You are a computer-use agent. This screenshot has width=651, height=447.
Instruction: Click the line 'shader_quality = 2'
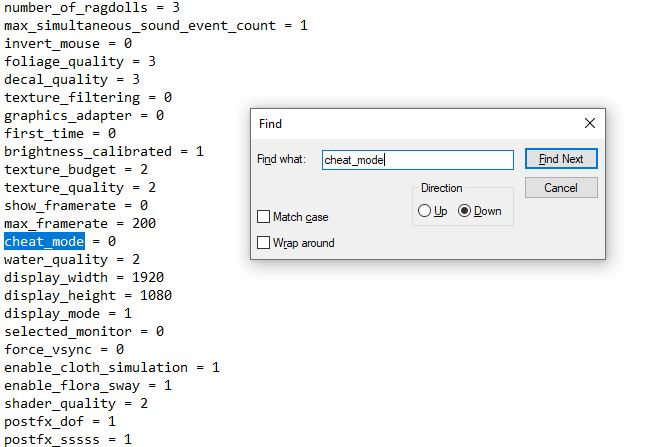[76, 403]
